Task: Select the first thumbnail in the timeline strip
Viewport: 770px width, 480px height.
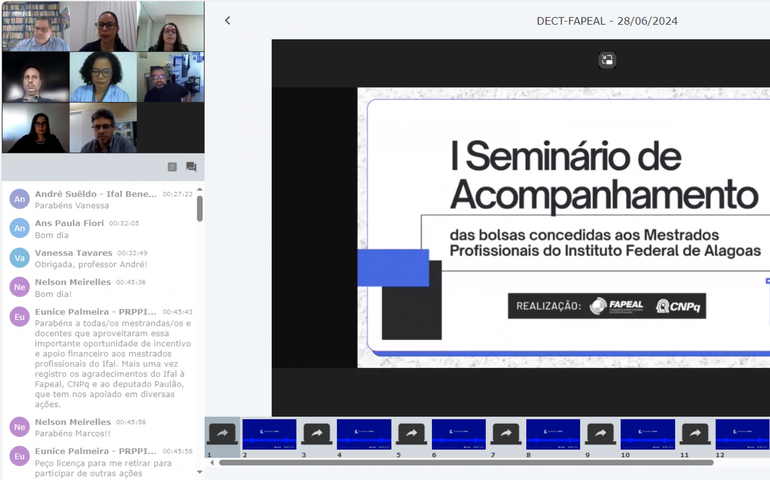Action: click(222, 434)
